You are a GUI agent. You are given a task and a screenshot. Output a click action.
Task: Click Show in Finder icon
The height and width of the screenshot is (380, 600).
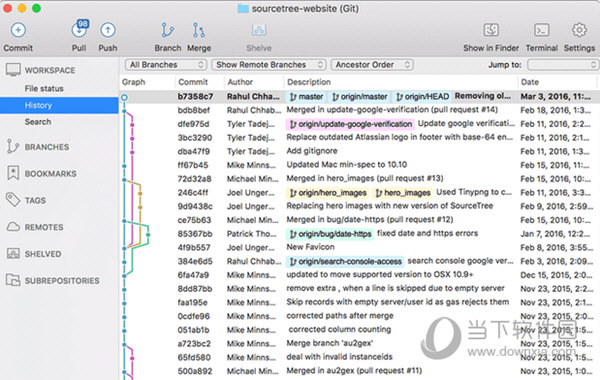coord(491,30)
